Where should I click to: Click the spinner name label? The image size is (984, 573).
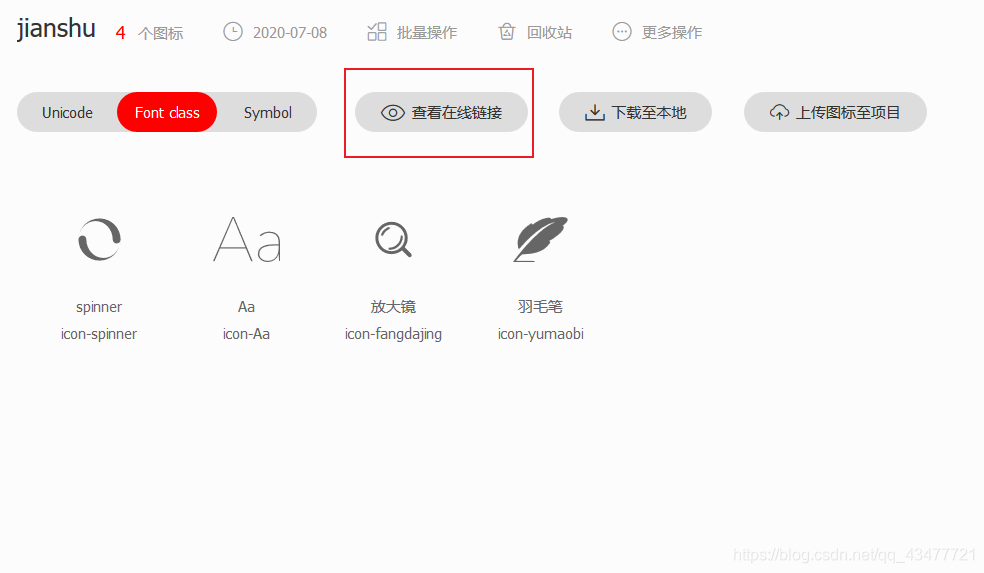[x=99, y=308]
